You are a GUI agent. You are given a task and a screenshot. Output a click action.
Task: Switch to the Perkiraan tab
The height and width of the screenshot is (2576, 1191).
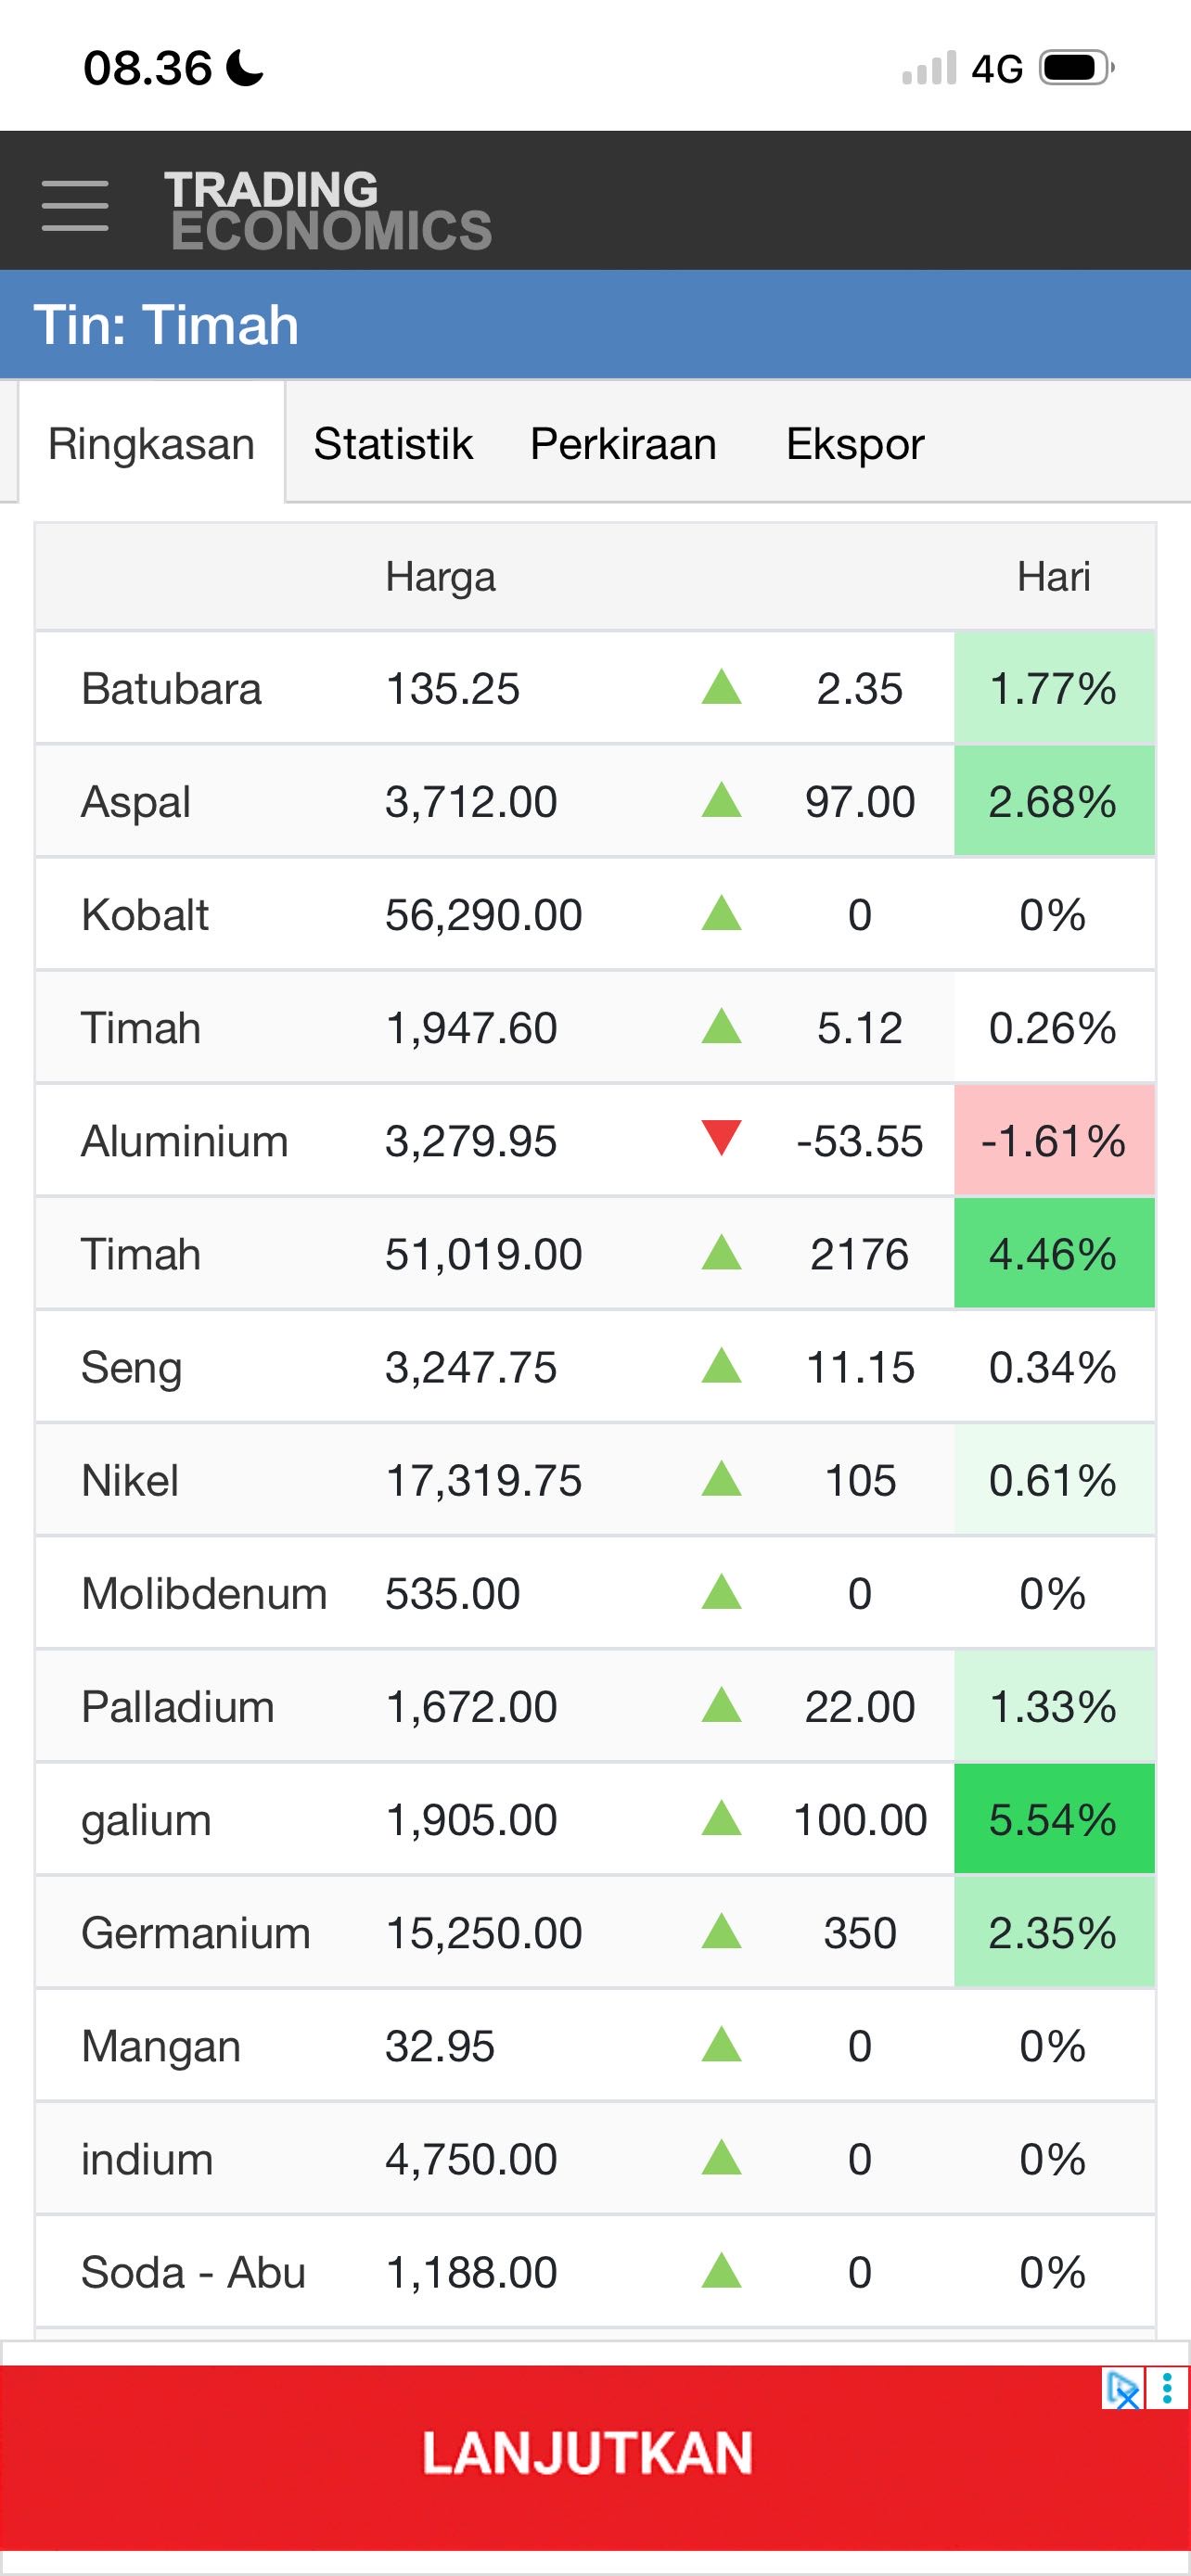pos(623,444)
